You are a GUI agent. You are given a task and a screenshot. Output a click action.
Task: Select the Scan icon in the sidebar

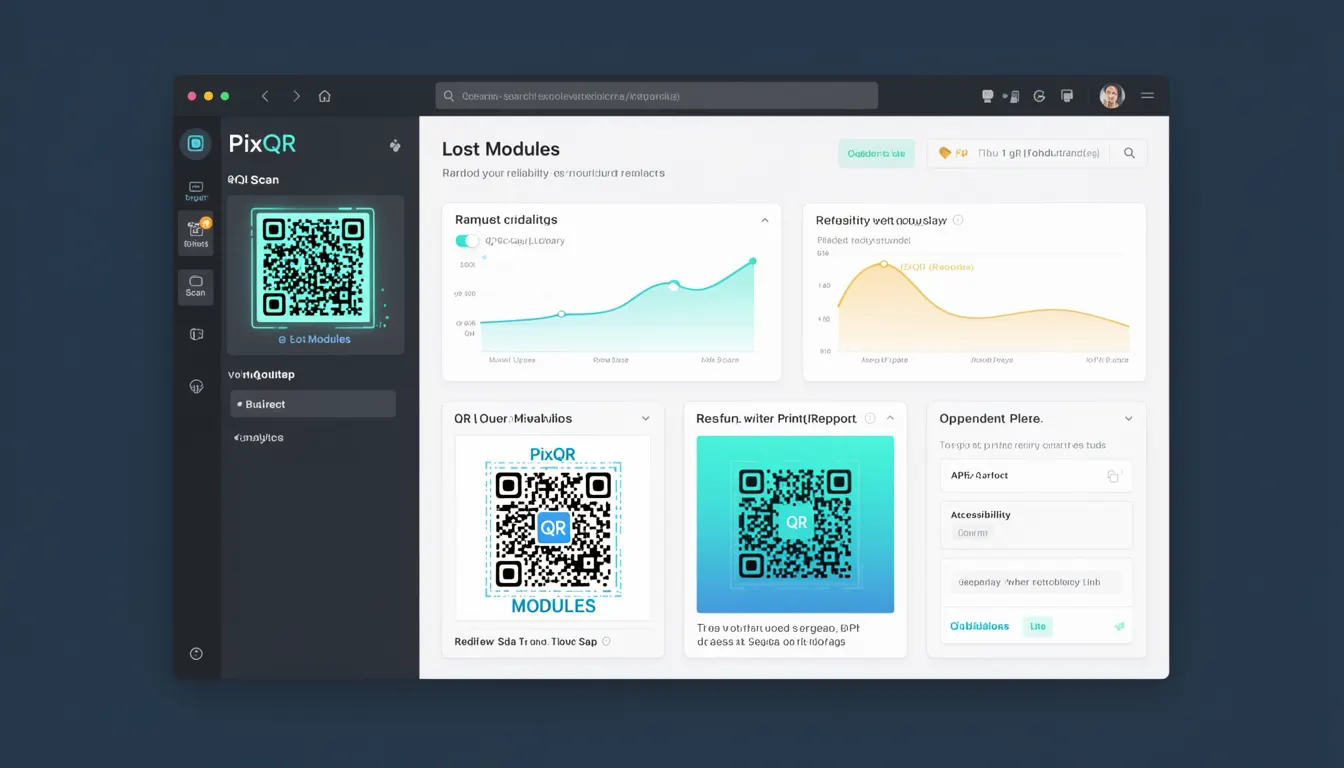[x=196, y=287]
